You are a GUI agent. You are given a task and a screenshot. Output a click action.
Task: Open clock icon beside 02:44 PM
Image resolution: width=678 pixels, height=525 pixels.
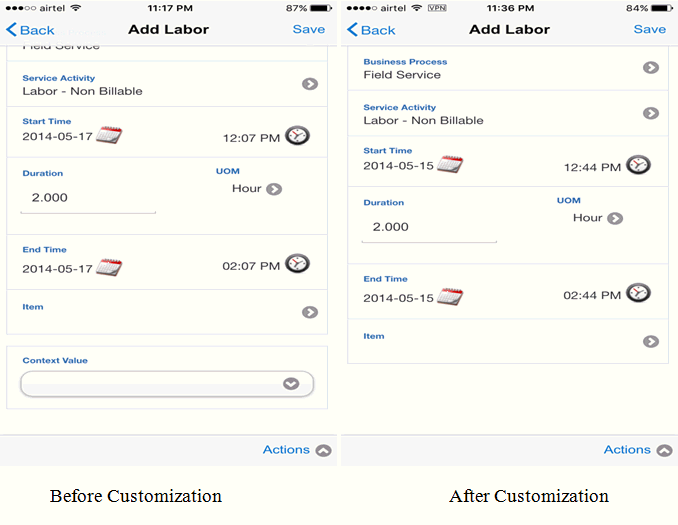[x=638, y=293]
